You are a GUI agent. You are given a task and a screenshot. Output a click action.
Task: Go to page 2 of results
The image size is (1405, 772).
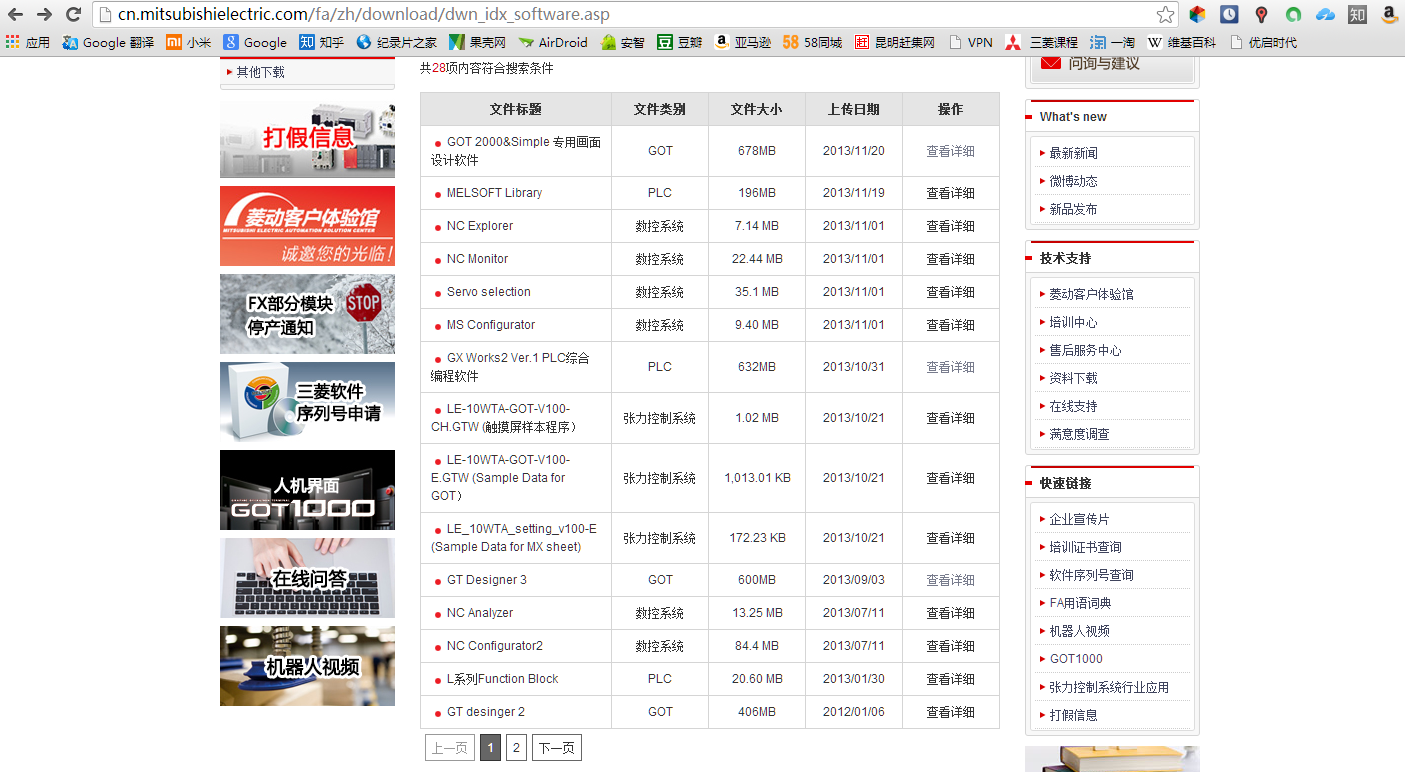516,748
